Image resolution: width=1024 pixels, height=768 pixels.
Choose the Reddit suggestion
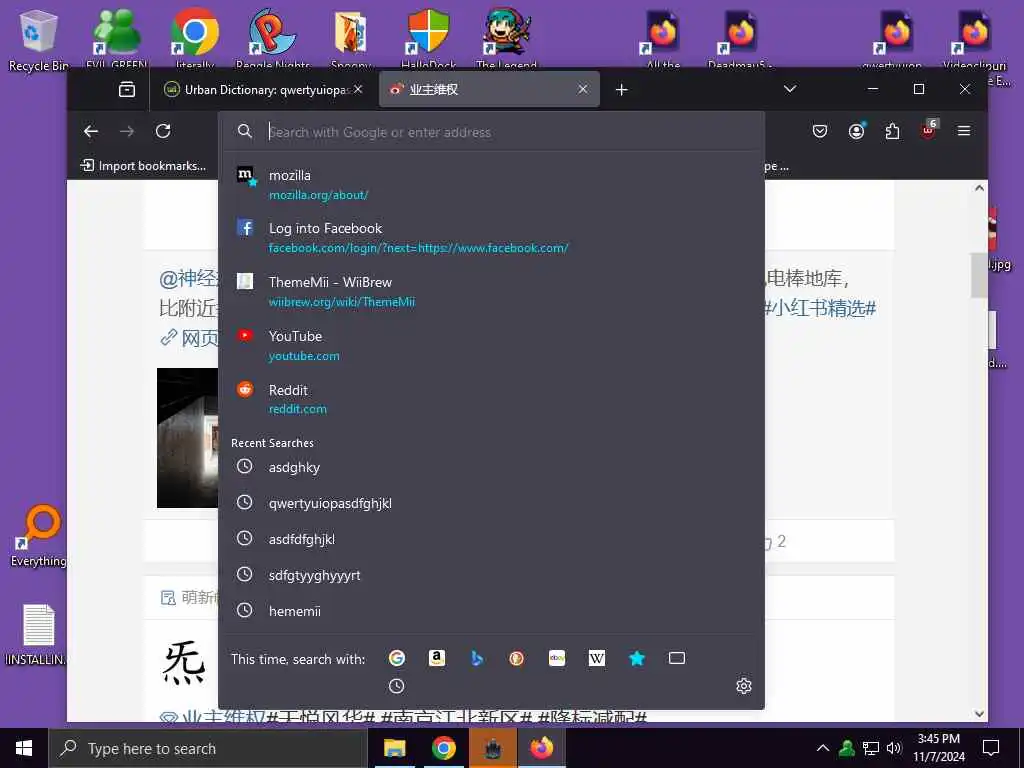(491, 399)
